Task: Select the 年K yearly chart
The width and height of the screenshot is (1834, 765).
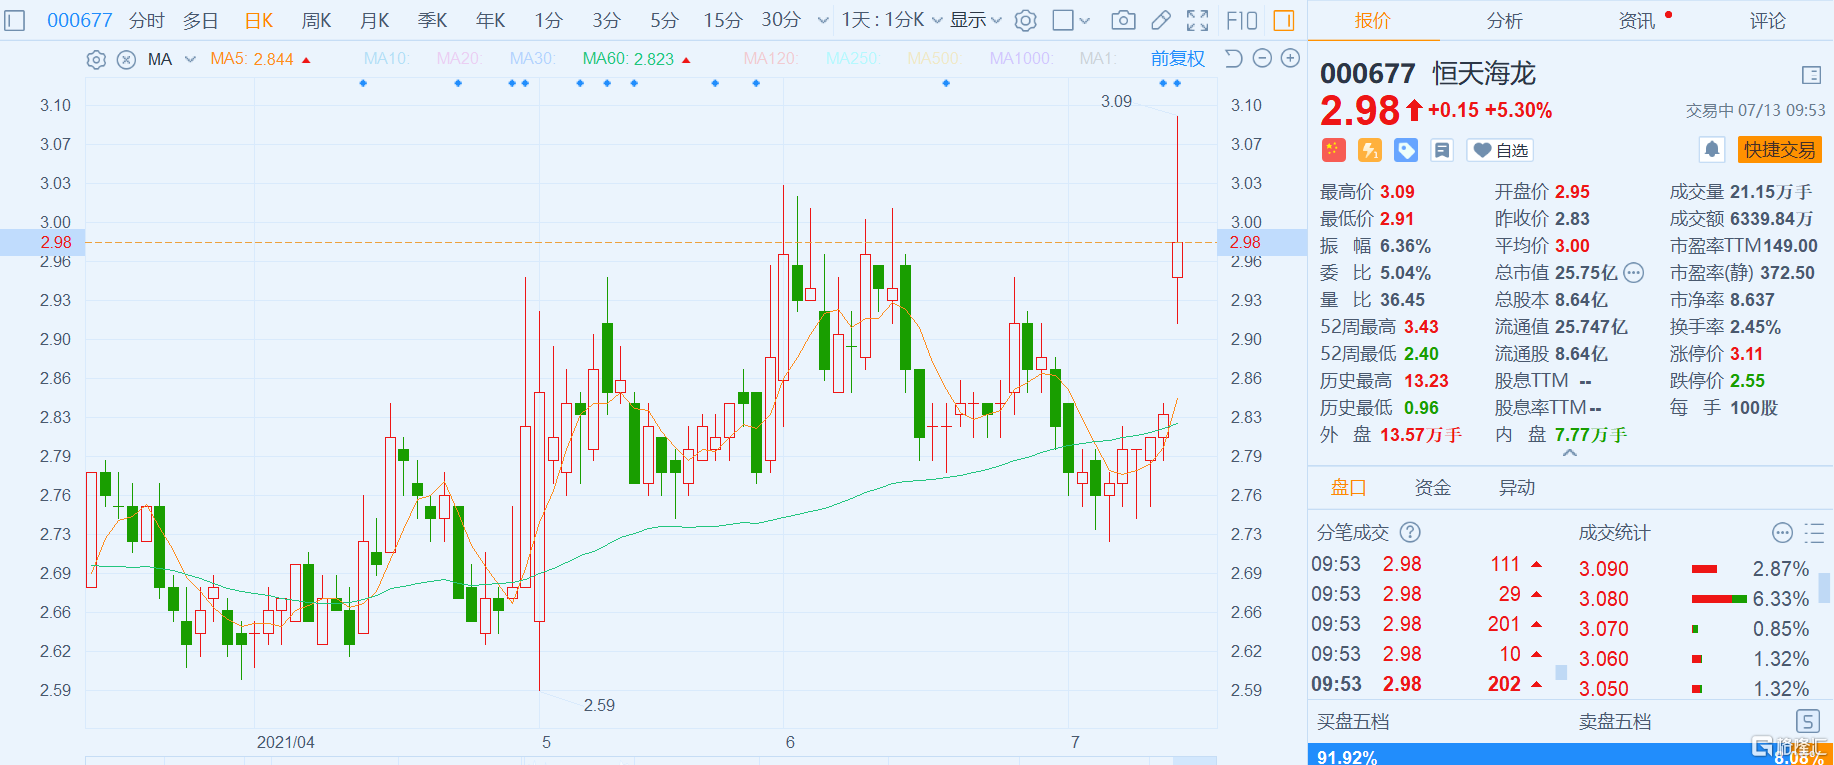Action: (490, 20)
